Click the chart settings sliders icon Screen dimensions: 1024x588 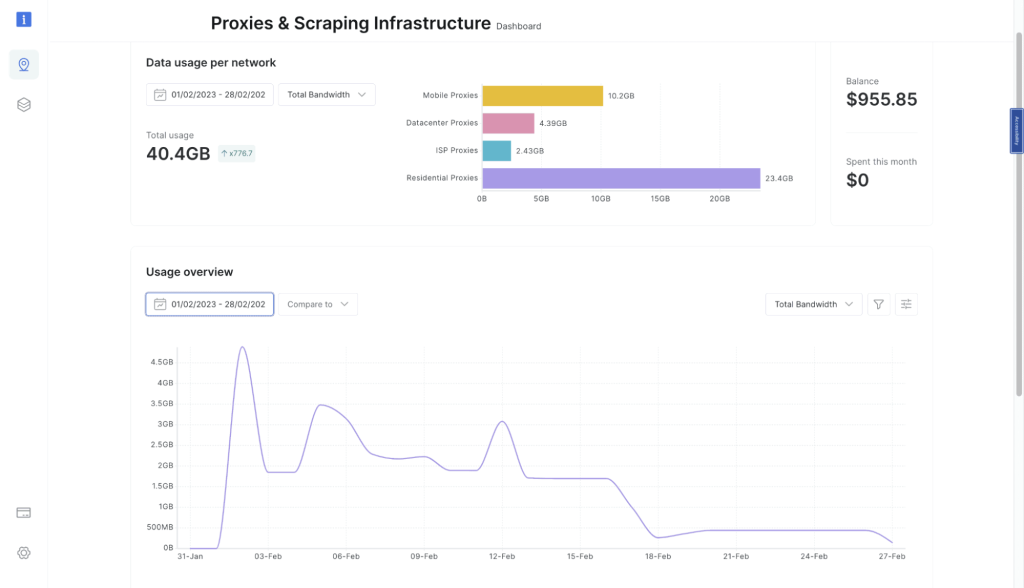(x=906, y=304)
